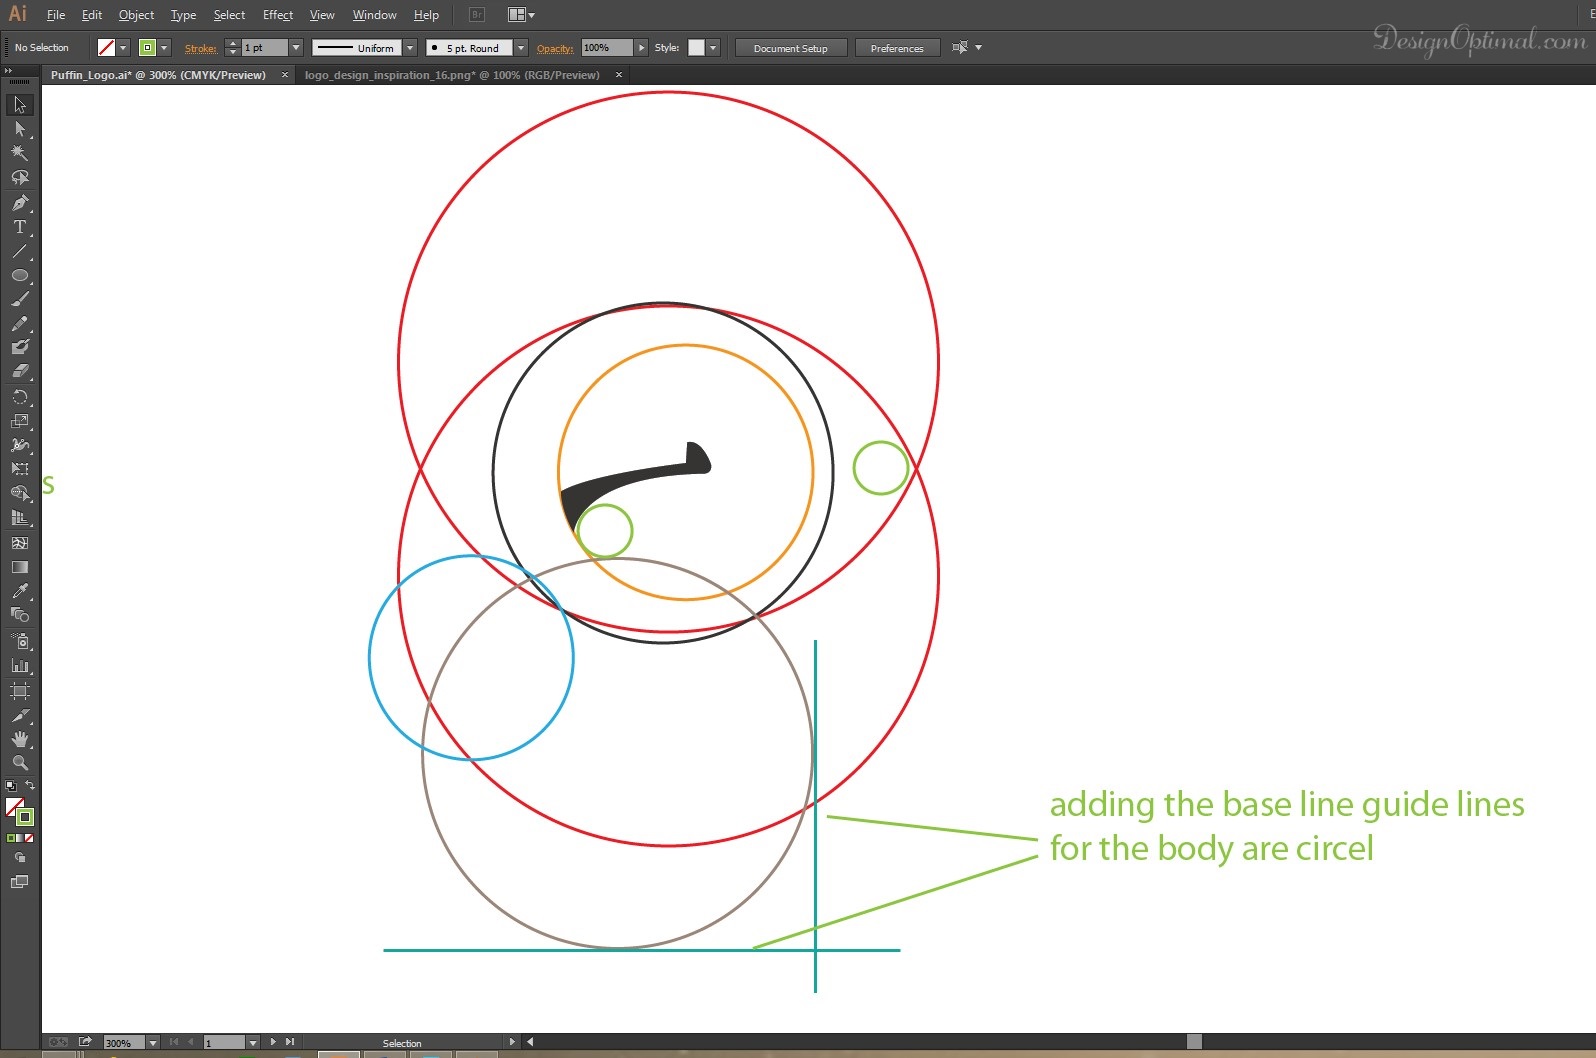
Task: Select the Width tool
Action: (20, 445)
